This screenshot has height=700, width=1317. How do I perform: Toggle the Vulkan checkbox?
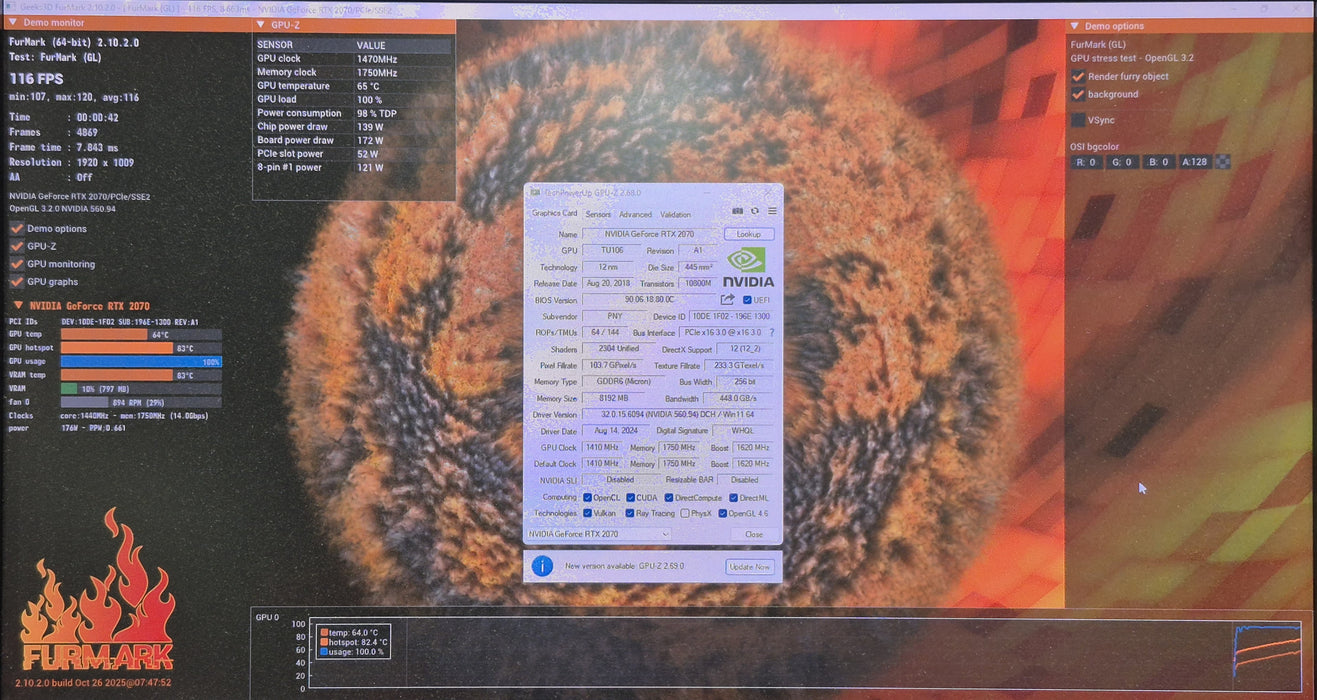(x=588, y=513)
